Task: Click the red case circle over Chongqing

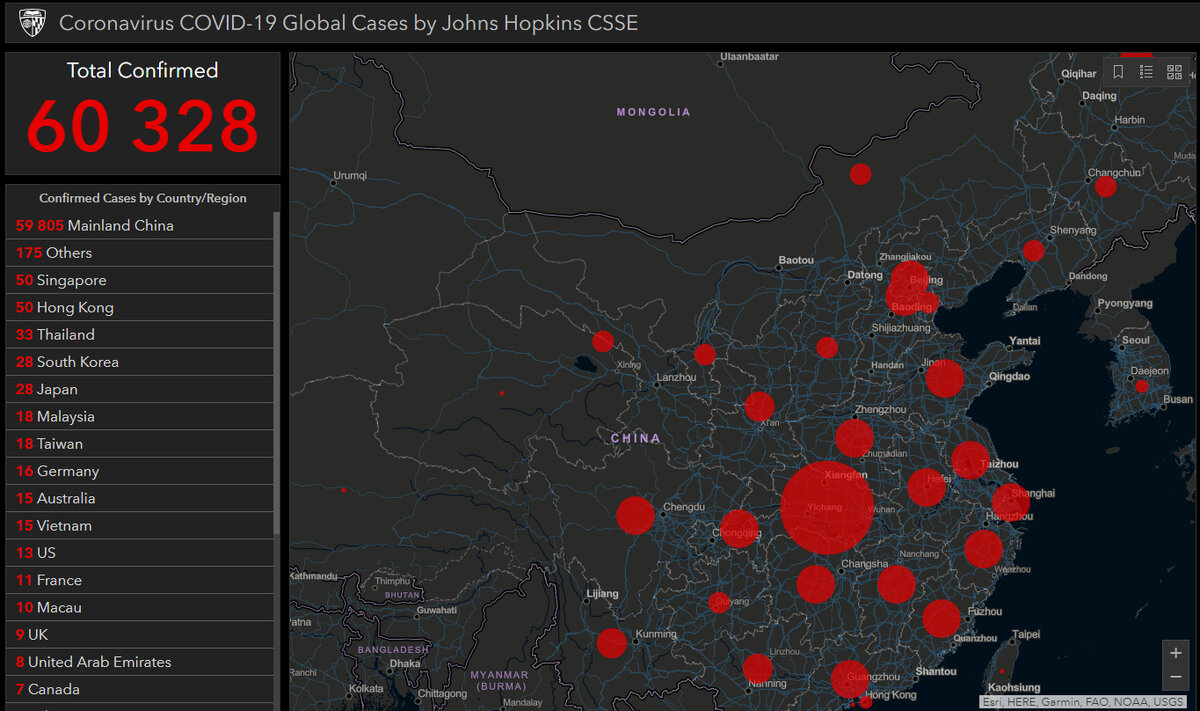Action: (739, 529)
